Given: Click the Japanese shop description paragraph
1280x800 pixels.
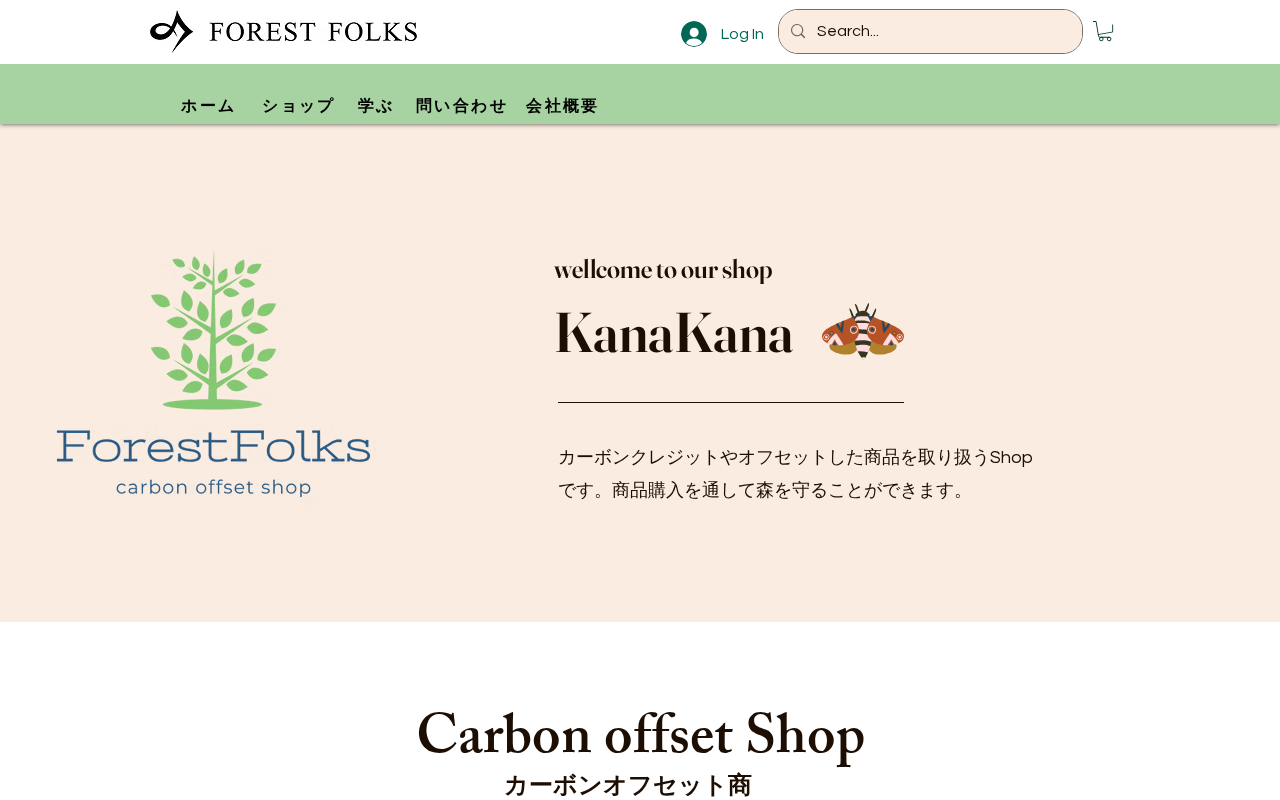Looking at the screenshot, I should (795, 474).
